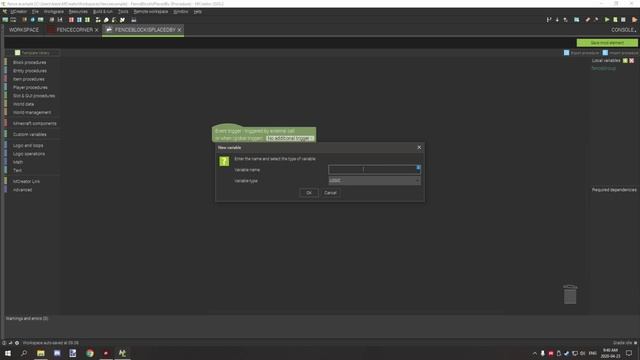Viewport: 640px width, 360px height.
Task: Open World data category
Action: coord(23,104)
